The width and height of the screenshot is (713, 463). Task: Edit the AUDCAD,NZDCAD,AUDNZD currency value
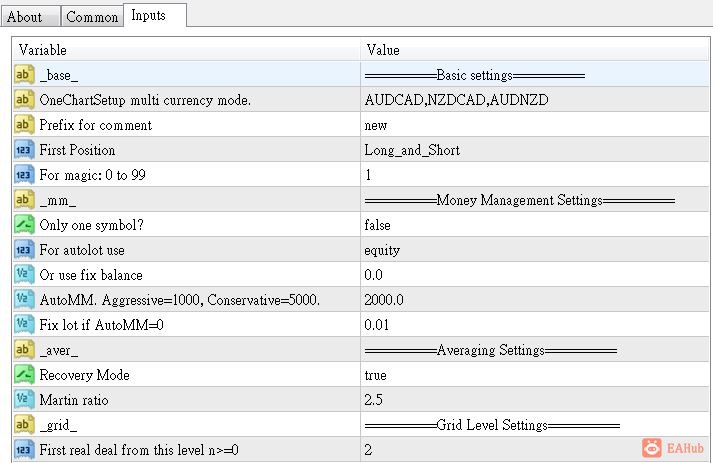click(x=456, y=100)
